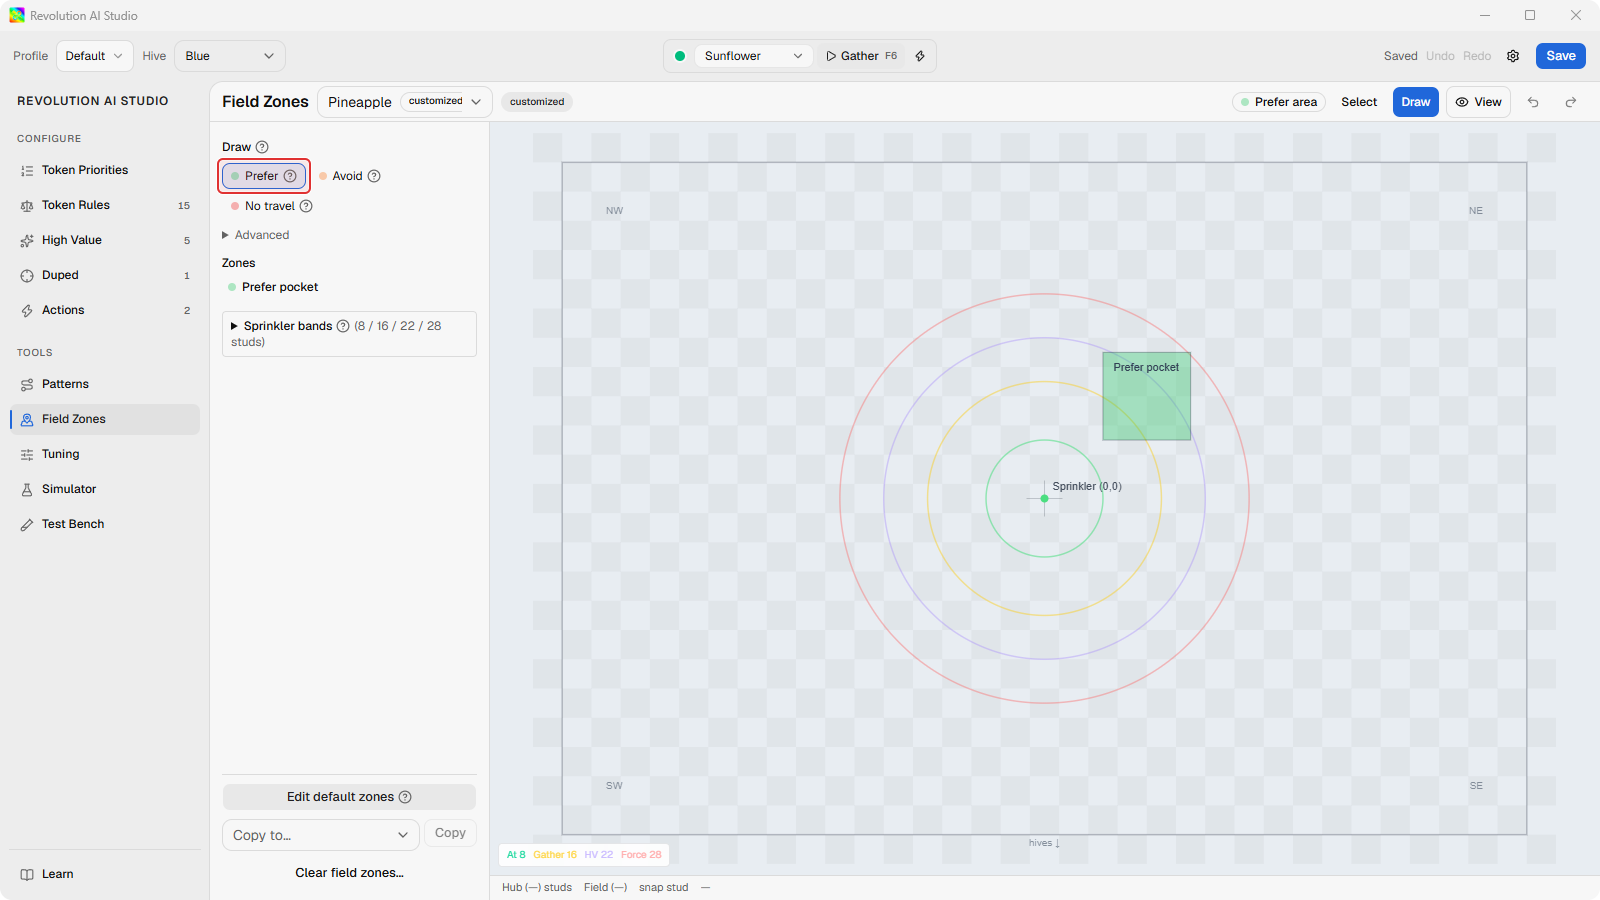Toggle the View eye button
Screen dimensions: 1600x900
click(x=1478, y=102)
